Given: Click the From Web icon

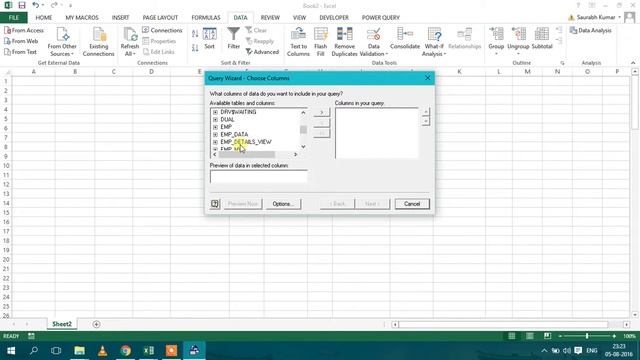Looking at the screenshot, I should point(7,41).
